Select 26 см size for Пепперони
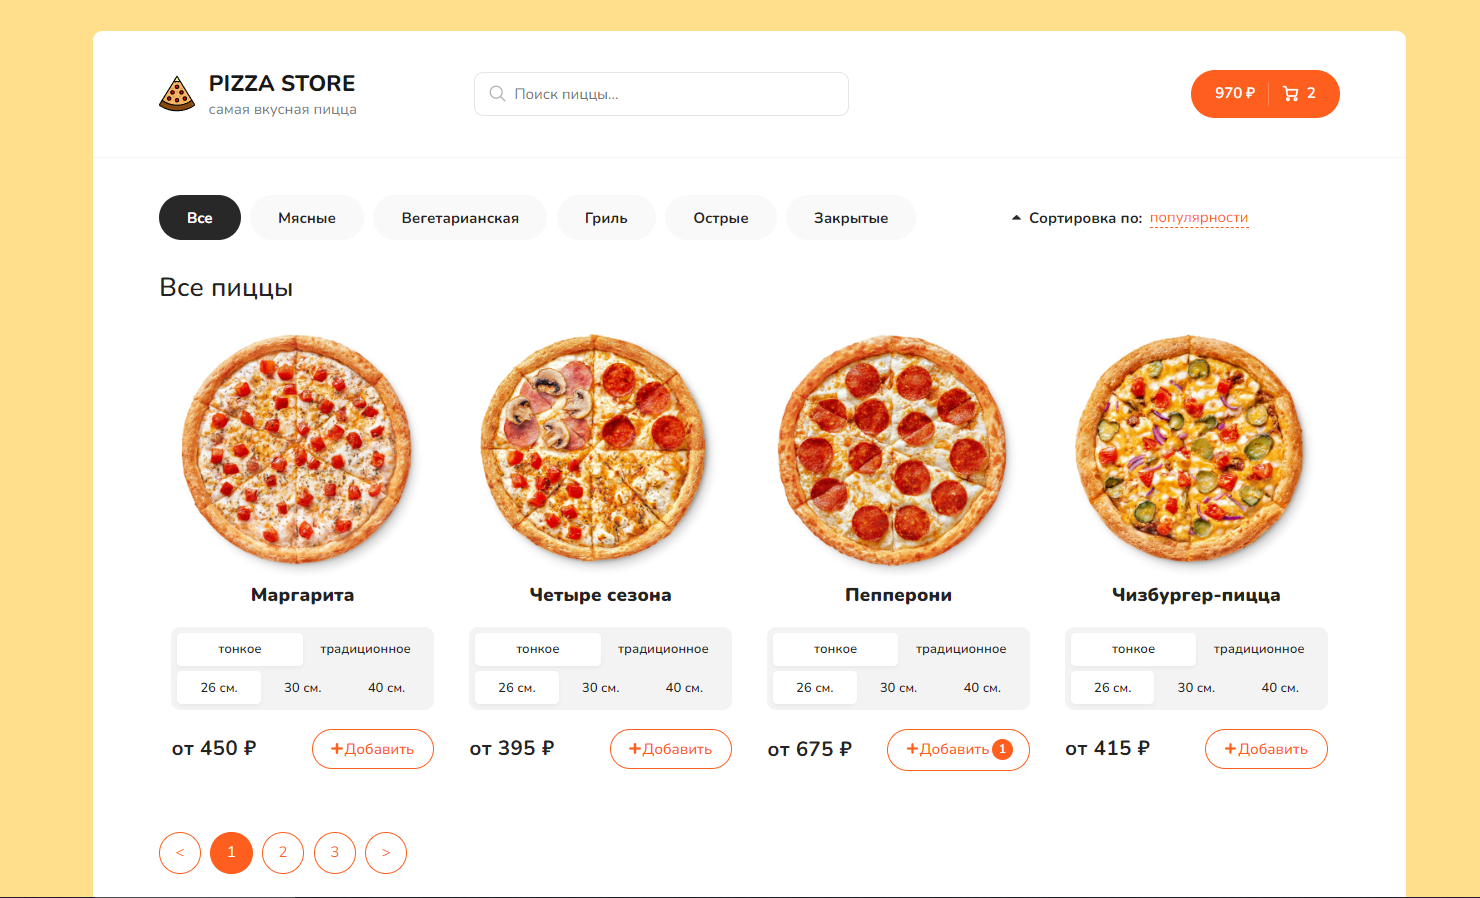1480x898 pixels. 814,687
